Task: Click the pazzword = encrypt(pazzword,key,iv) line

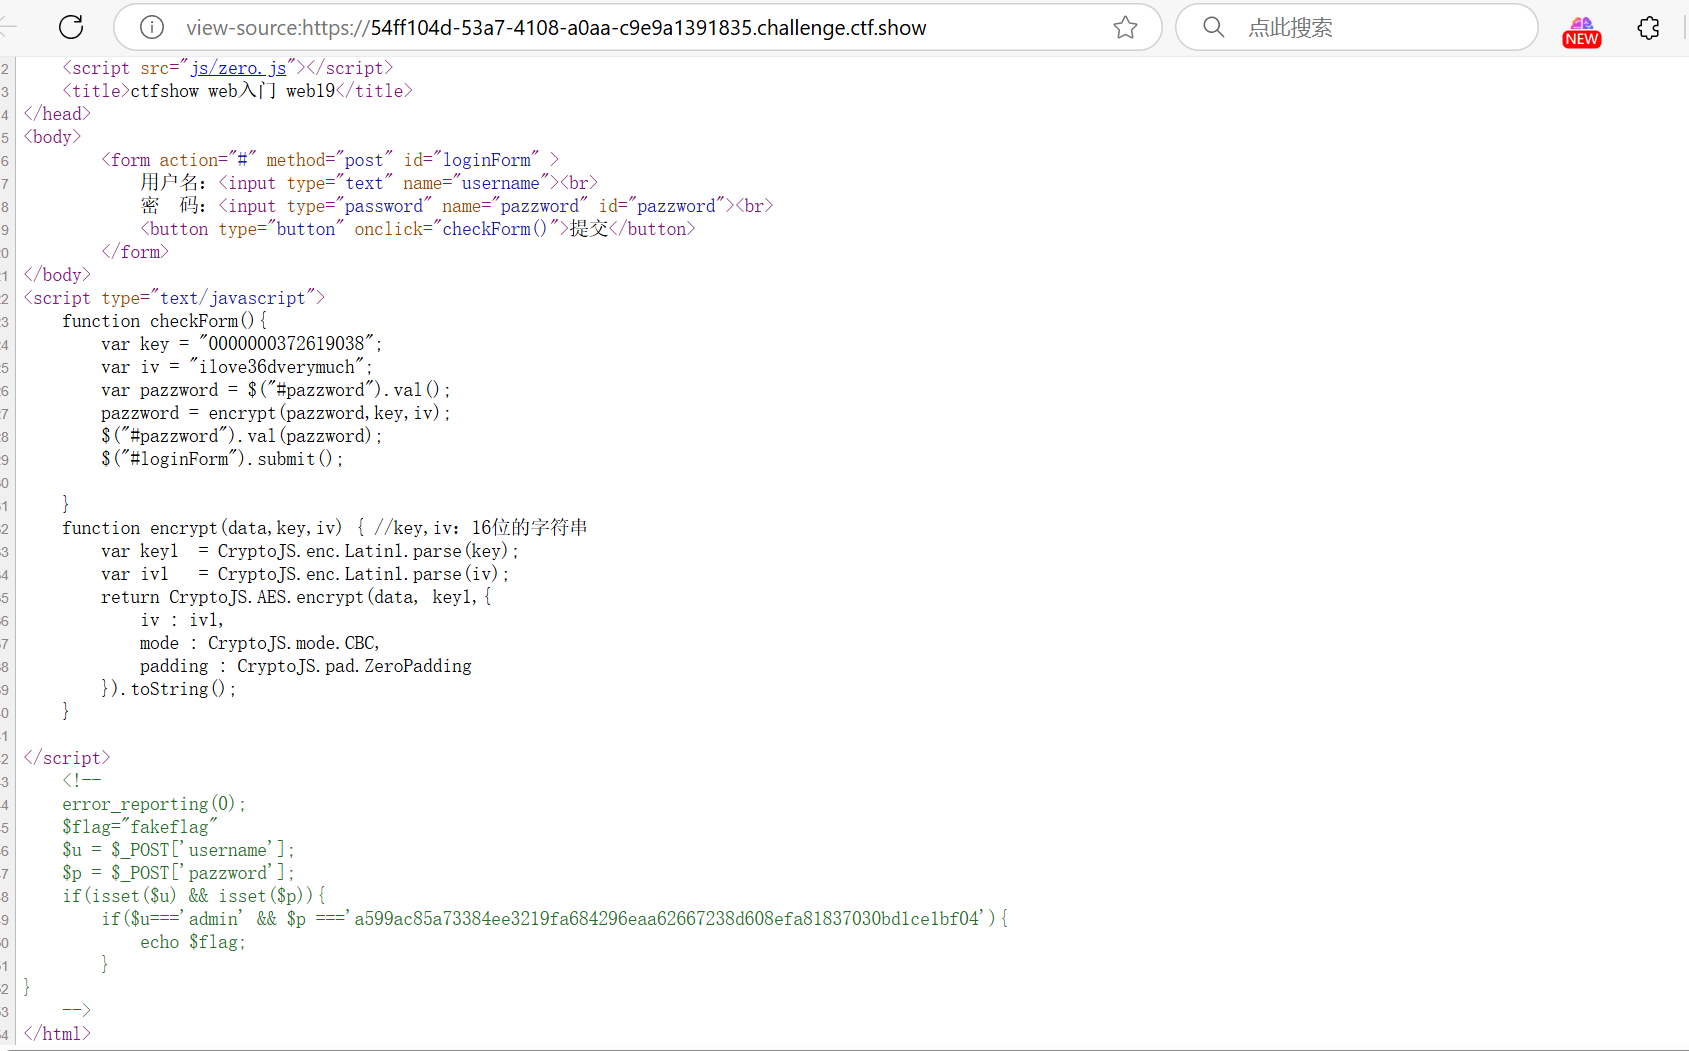Action: (x=276, y=413)
